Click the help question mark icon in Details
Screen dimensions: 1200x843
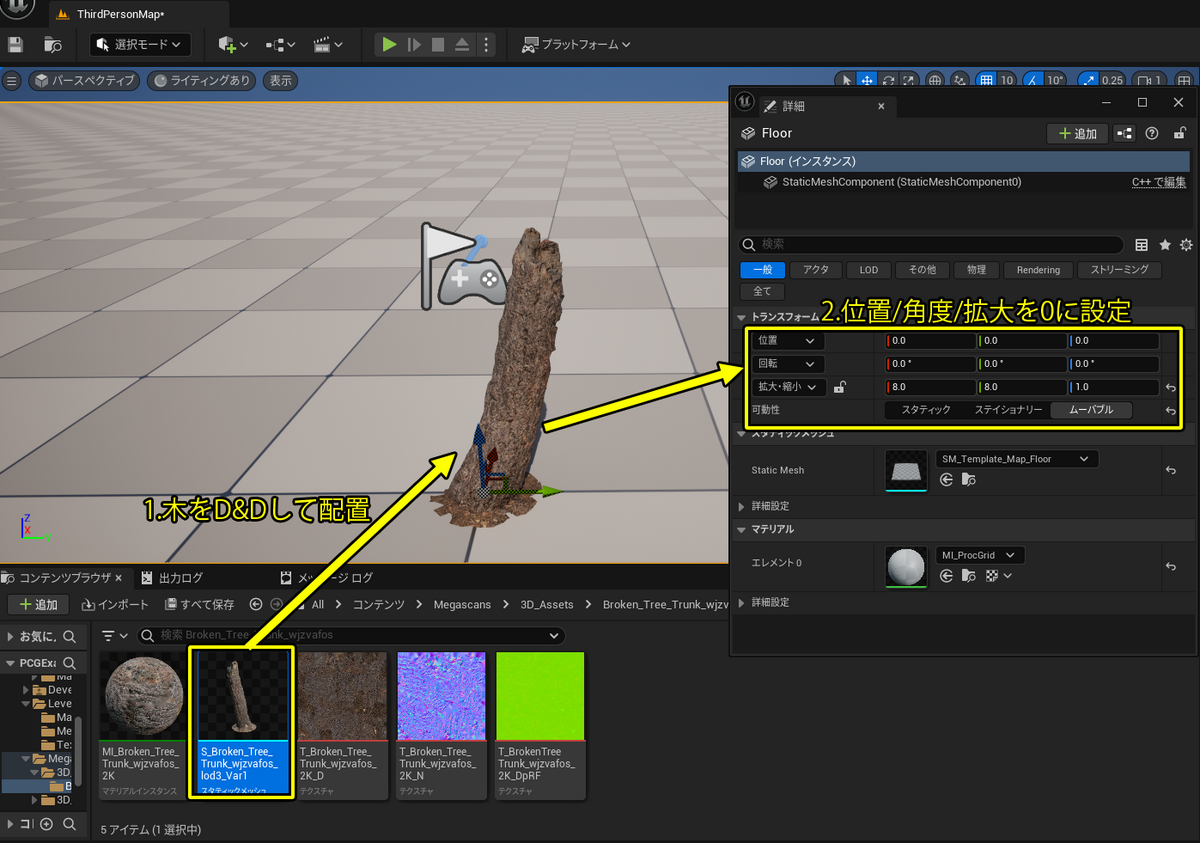1152,133
